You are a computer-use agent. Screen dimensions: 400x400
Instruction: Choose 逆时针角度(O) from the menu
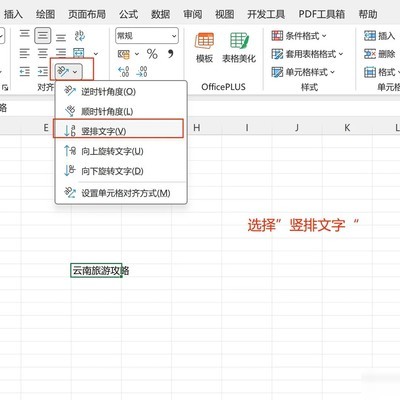pos(121,91)
